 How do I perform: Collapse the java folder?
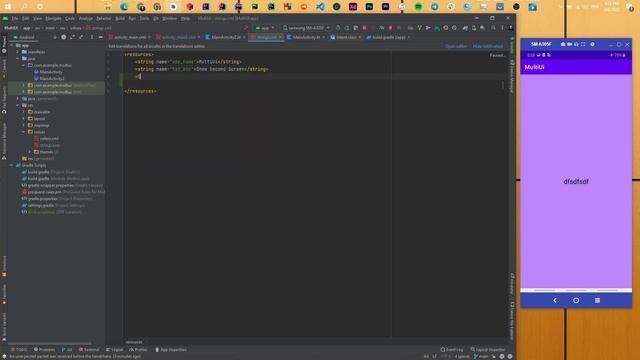tap(18, 58)
